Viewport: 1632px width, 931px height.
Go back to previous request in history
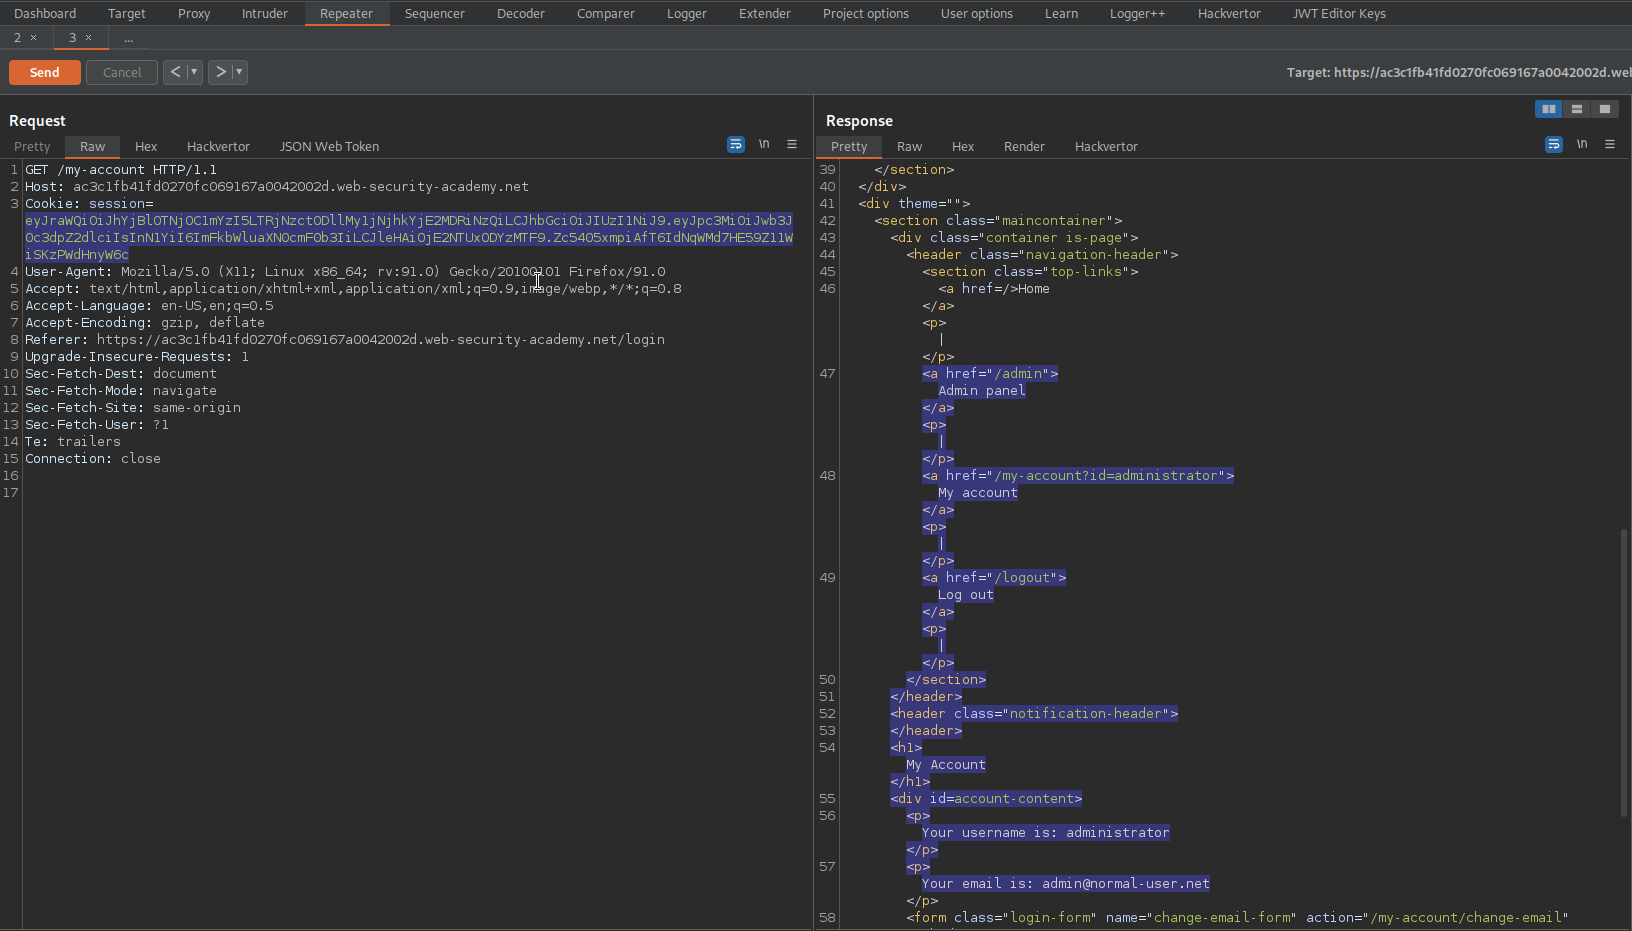click(x=175, y=72)
